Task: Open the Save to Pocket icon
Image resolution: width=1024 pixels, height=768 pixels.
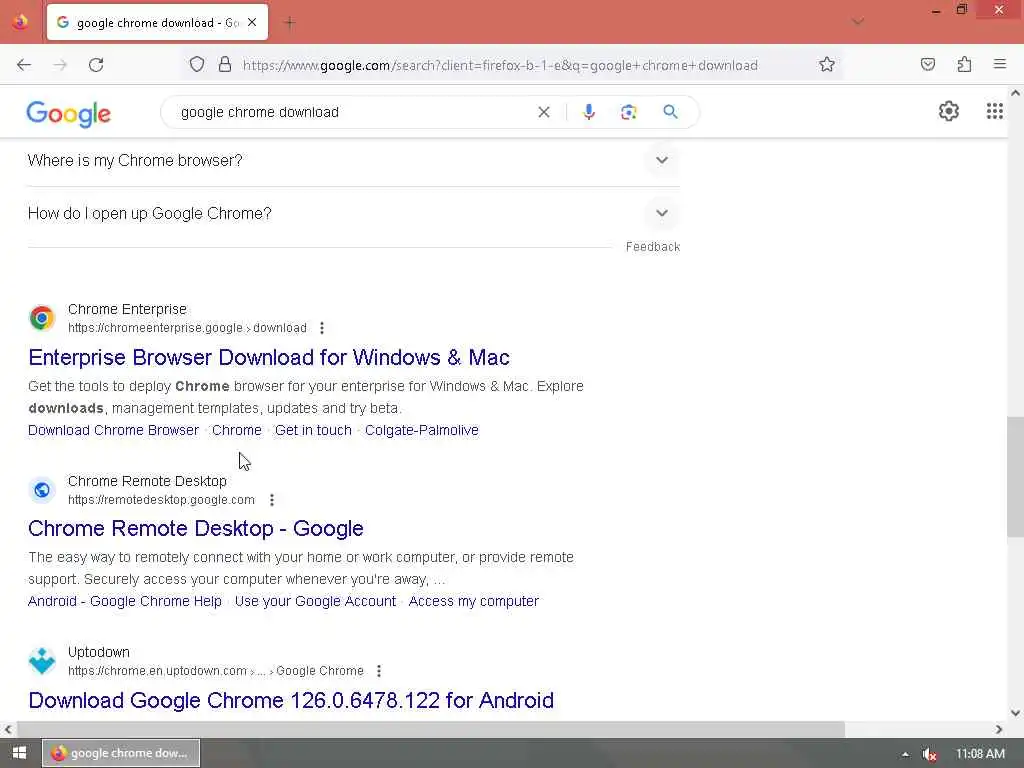Action: tap(927, 64)
